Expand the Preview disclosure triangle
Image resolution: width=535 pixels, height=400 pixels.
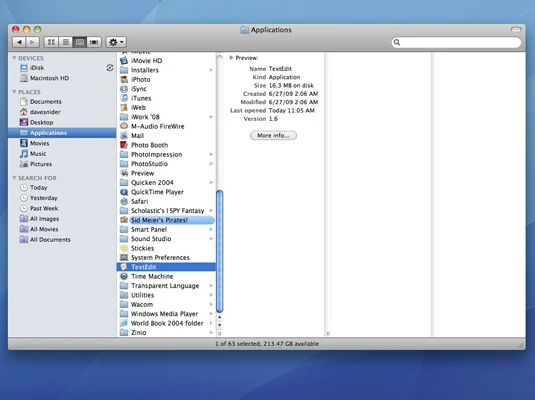coord(231,58)
